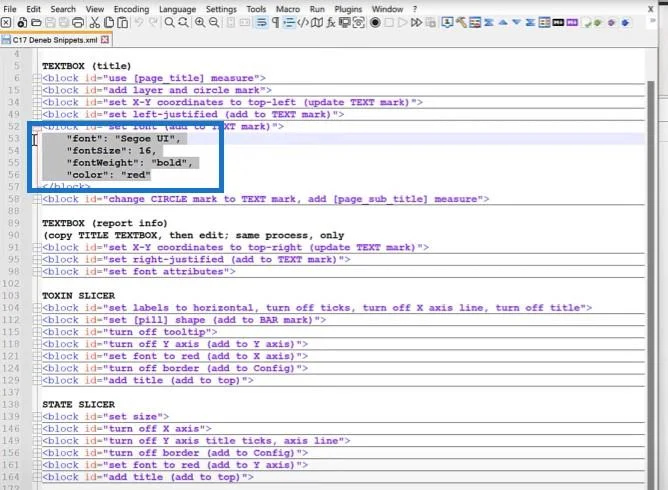Toggle show all characters pilcrow button
The height and width of the screenshot is (490, 668).
tap(276, 23)
